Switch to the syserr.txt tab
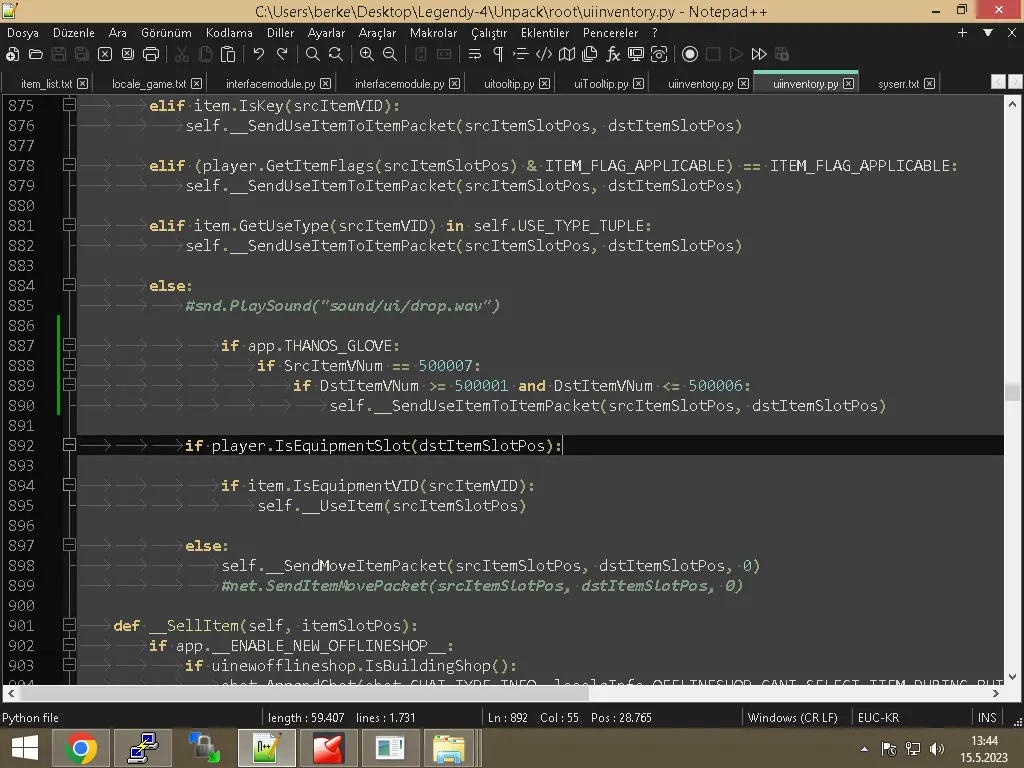Image resolution: width=1024 pixels, height=768 pixels. (x=897, y=84)
